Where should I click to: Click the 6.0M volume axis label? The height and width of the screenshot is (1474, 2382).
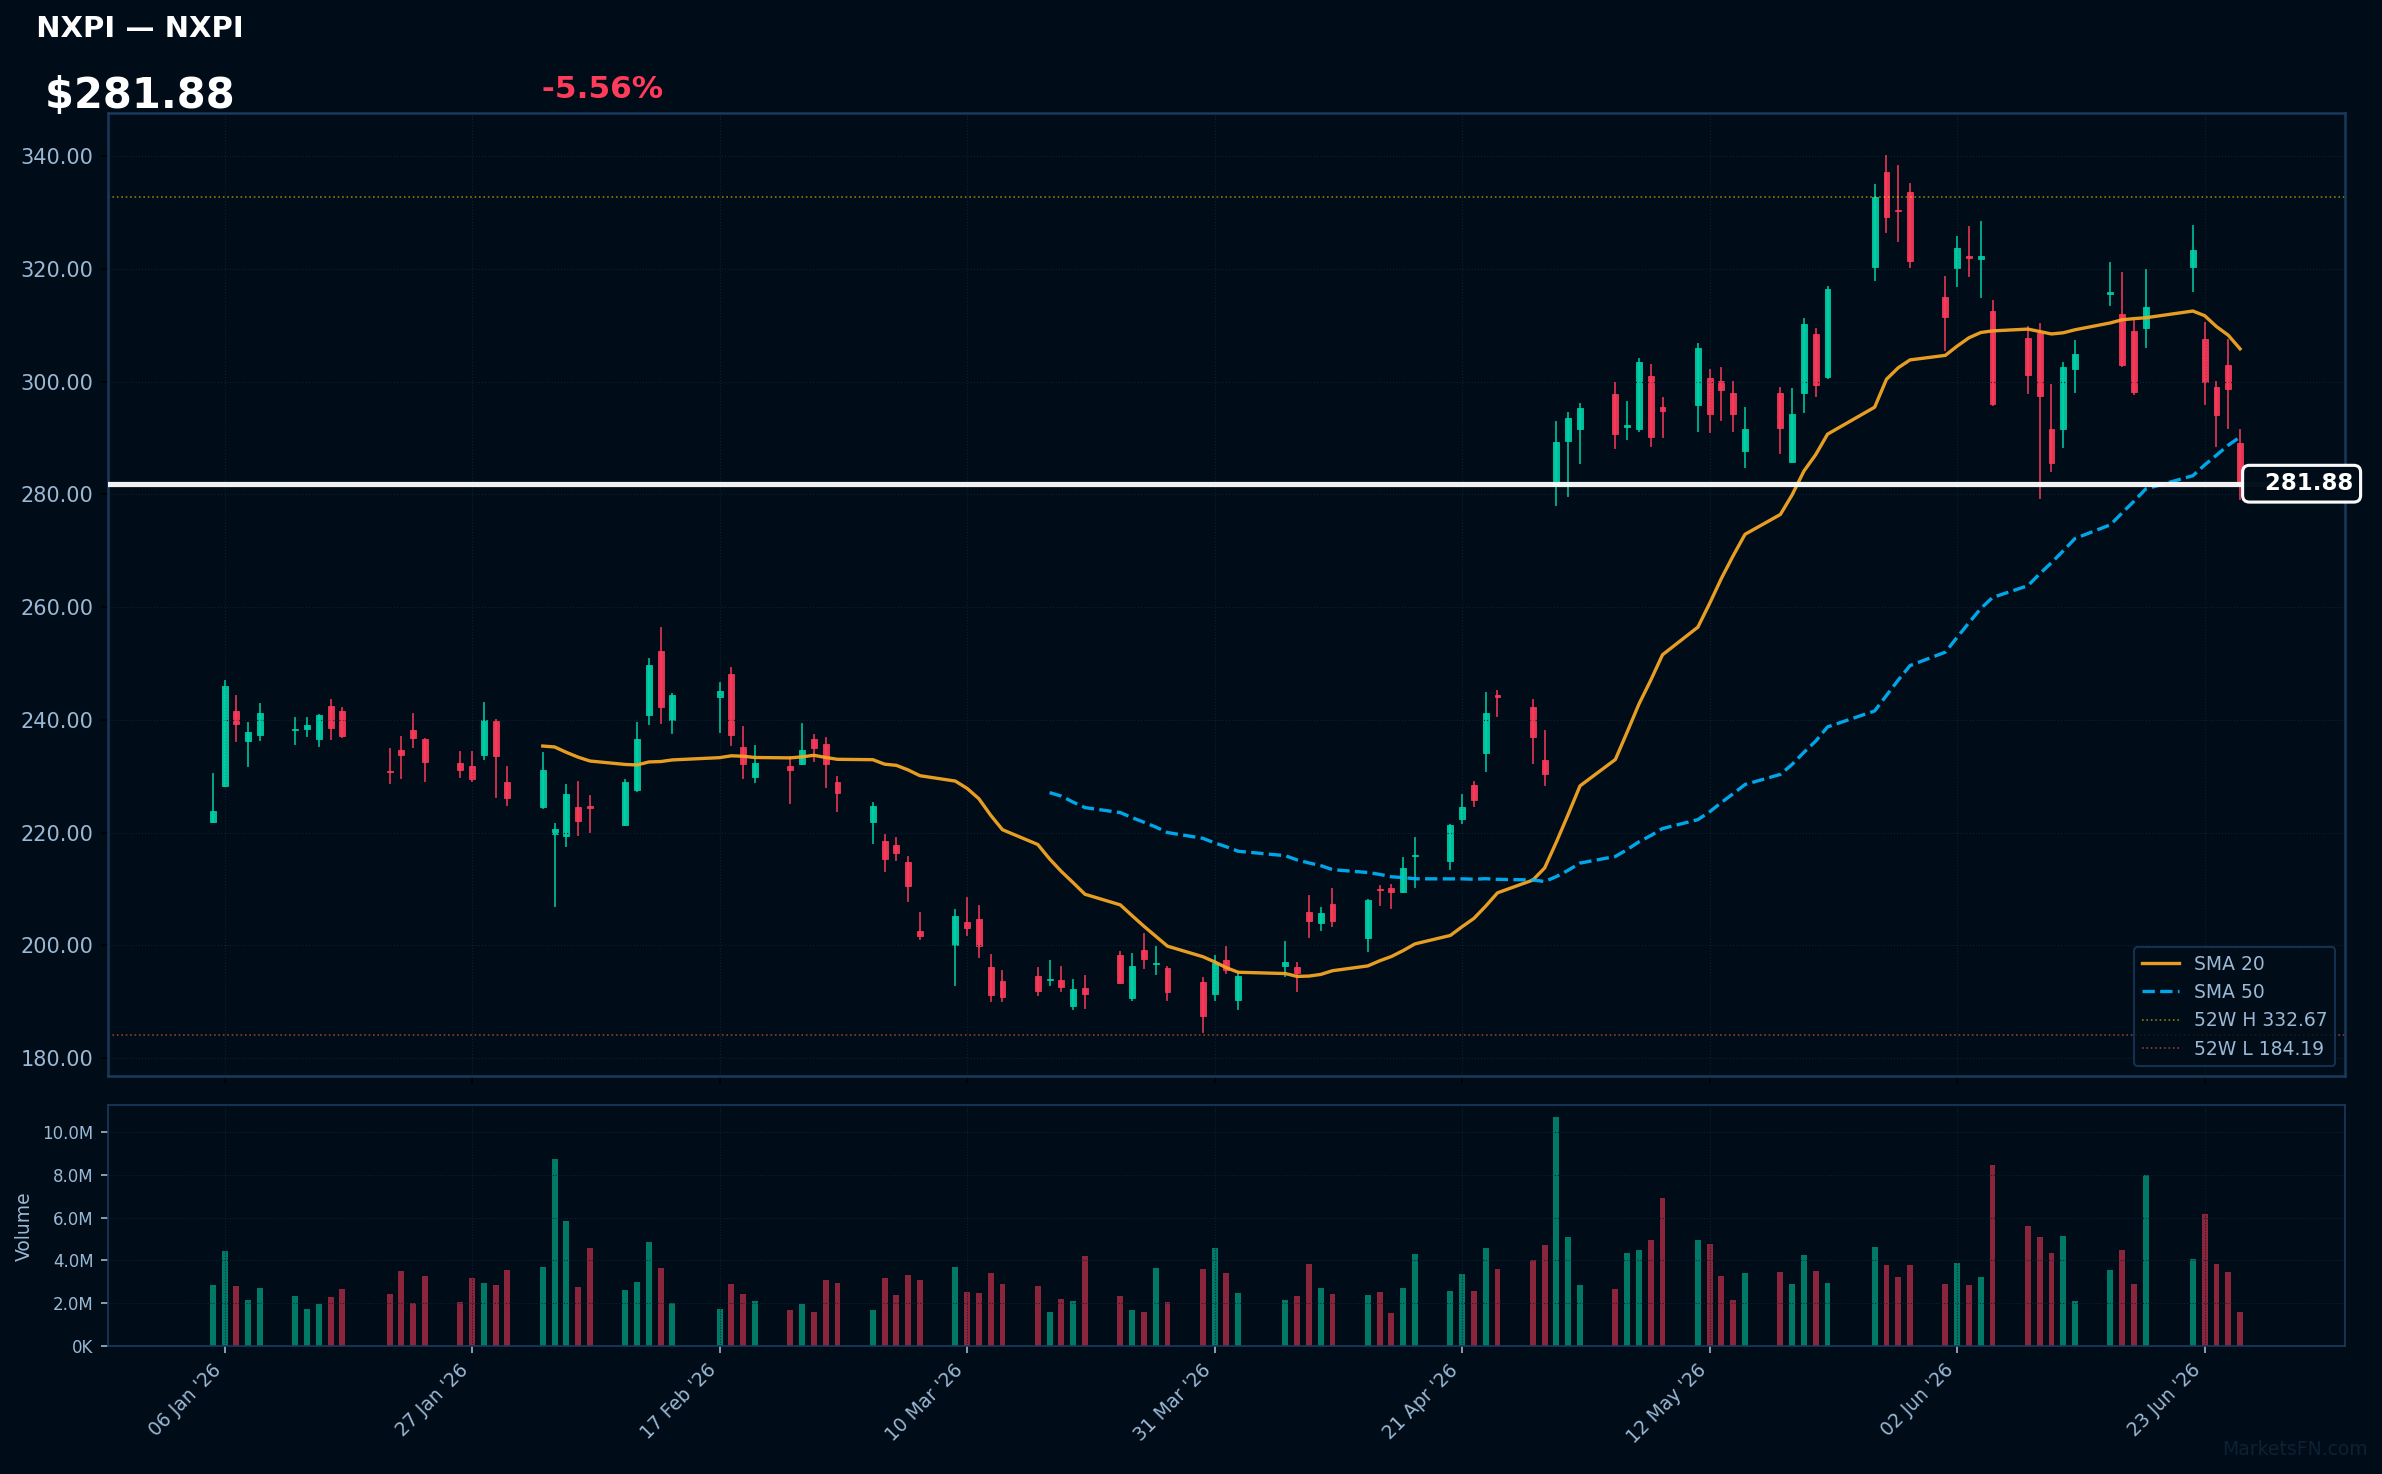(x=72, y=1218)
